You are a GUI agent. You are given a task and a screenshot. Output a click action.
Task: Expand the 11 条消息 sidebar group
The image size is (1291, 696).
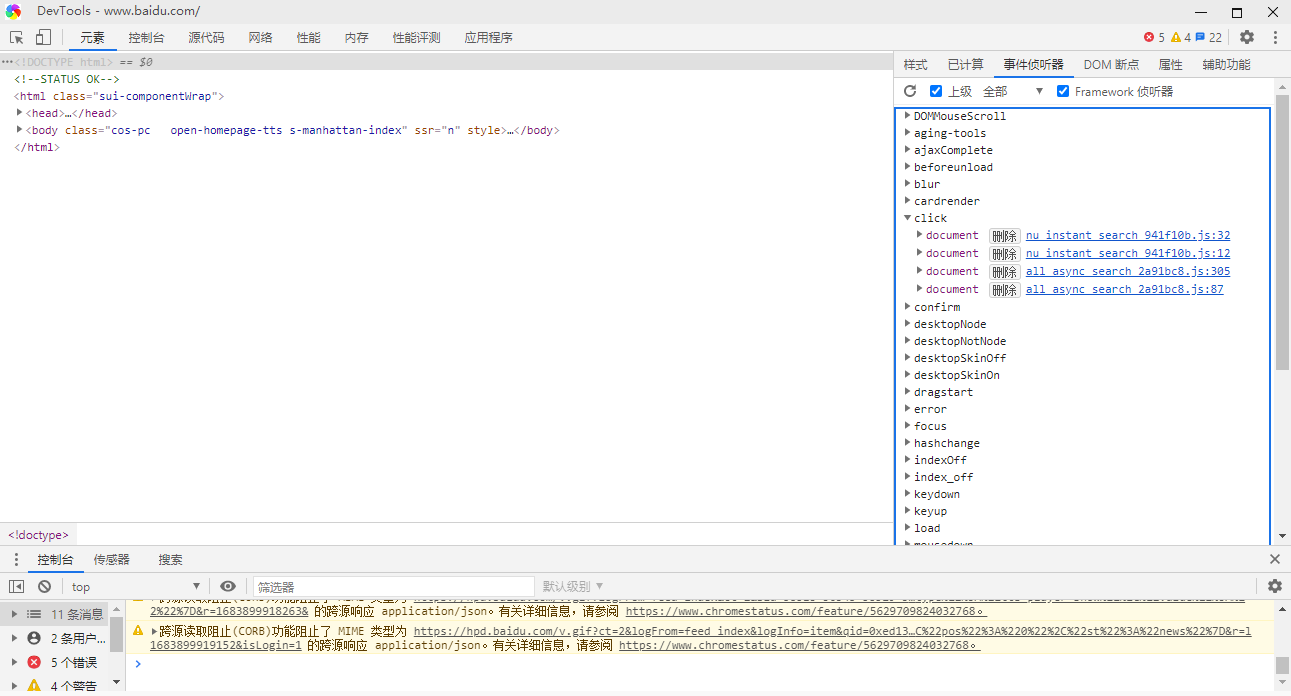13,614
